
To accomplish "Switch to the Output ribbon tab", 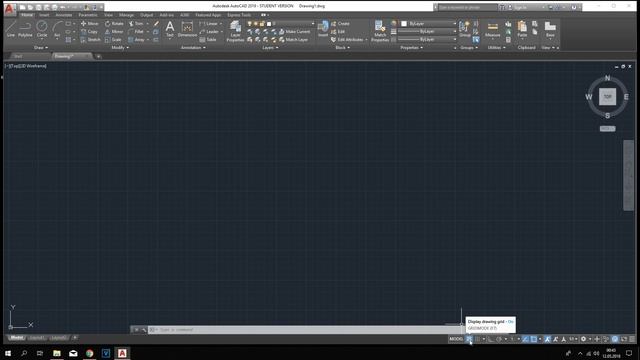I will click(147, 15).
